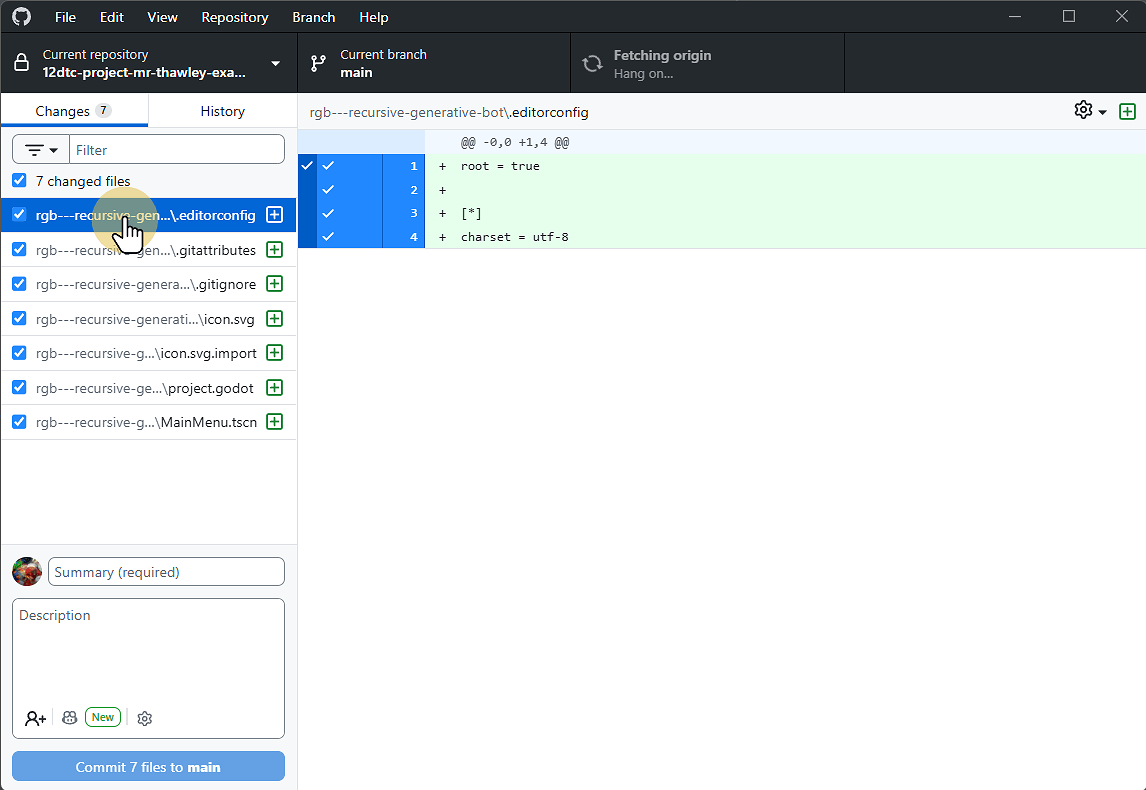This screenshot has width=1146, height=790.
Task: Click the lock icon beside Current repository
Action: pos(20,62)
